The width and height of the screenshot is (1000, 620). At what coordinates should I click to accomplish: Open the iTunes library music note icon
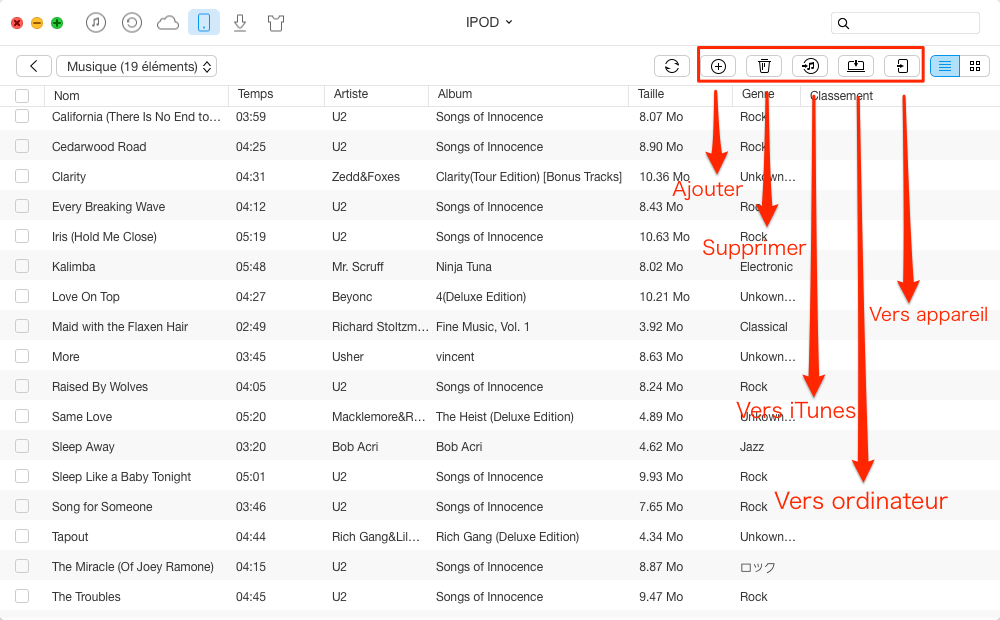96,23
